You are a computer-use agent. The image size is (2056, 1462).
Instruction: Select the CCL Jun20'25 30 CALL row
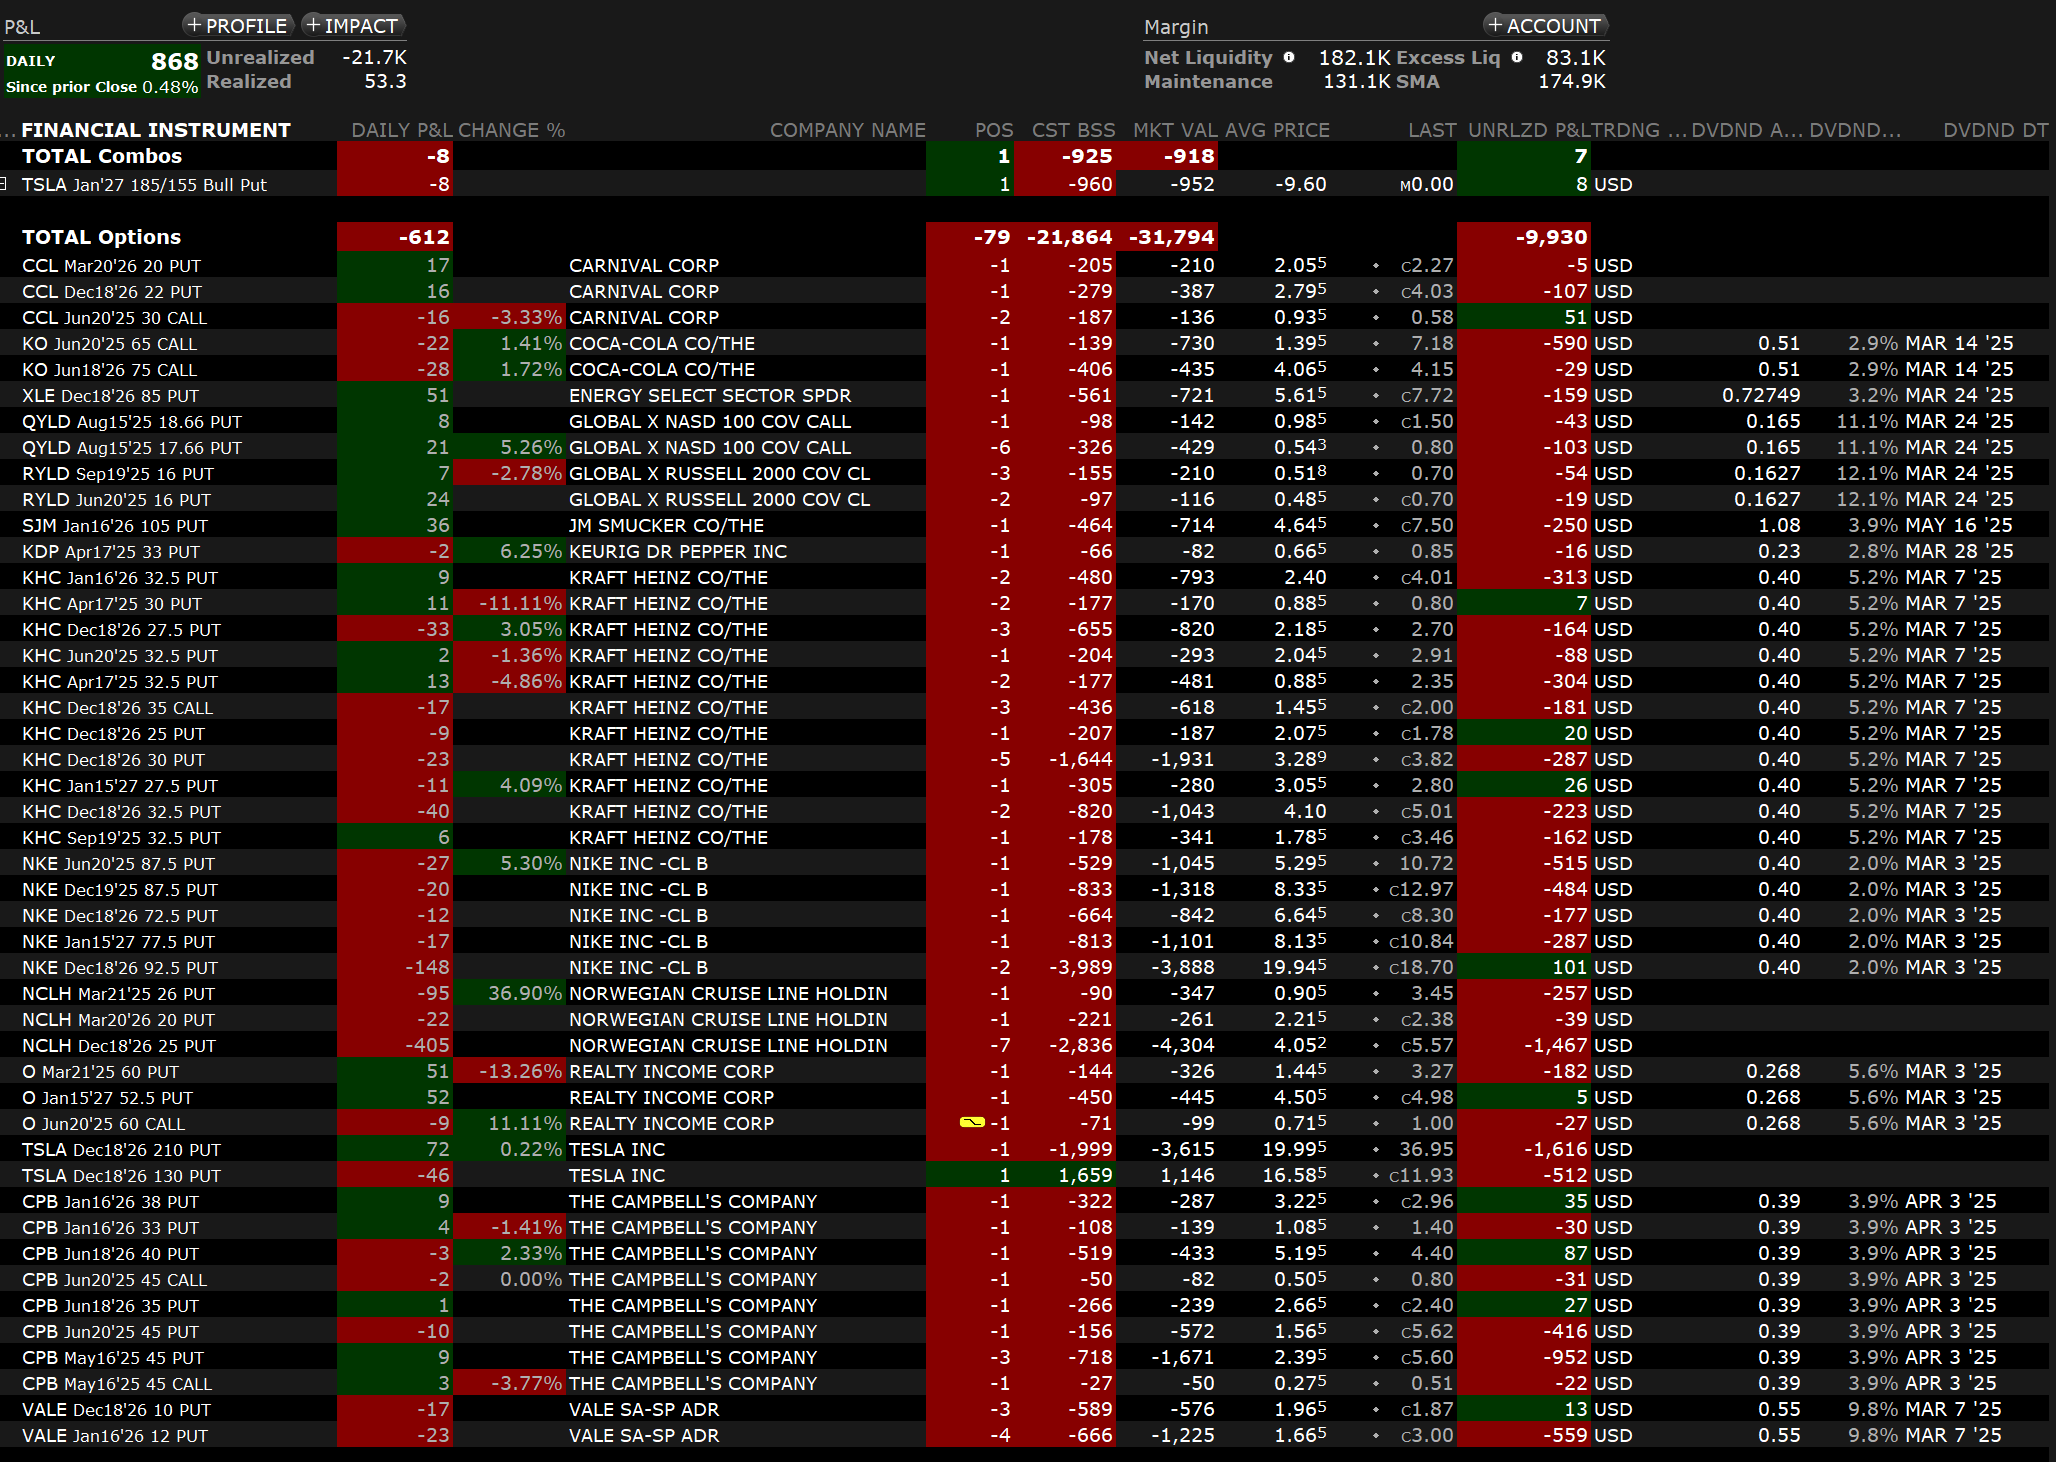1024,317
